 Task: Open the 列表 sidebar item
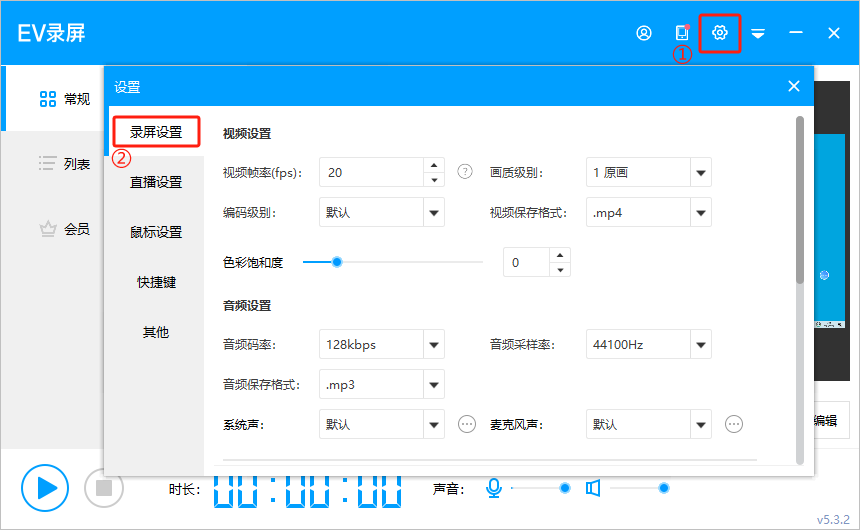pos(64,163)
